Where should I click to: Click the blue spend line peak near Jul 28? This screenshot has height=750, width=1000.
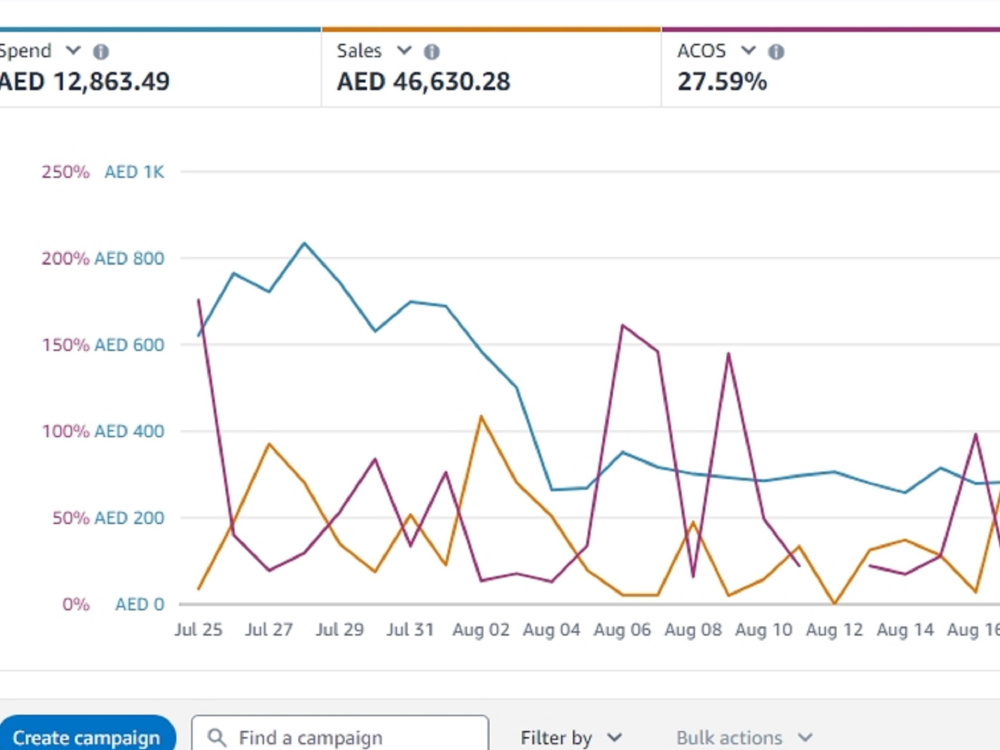[304, 243]
